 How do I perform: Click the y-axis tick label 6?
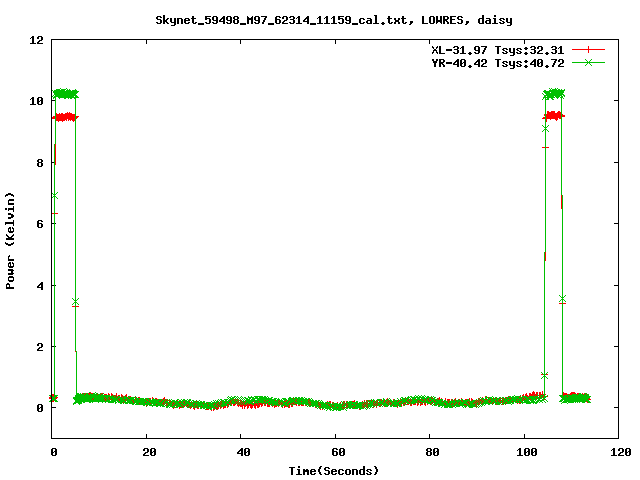pos(40,224)
